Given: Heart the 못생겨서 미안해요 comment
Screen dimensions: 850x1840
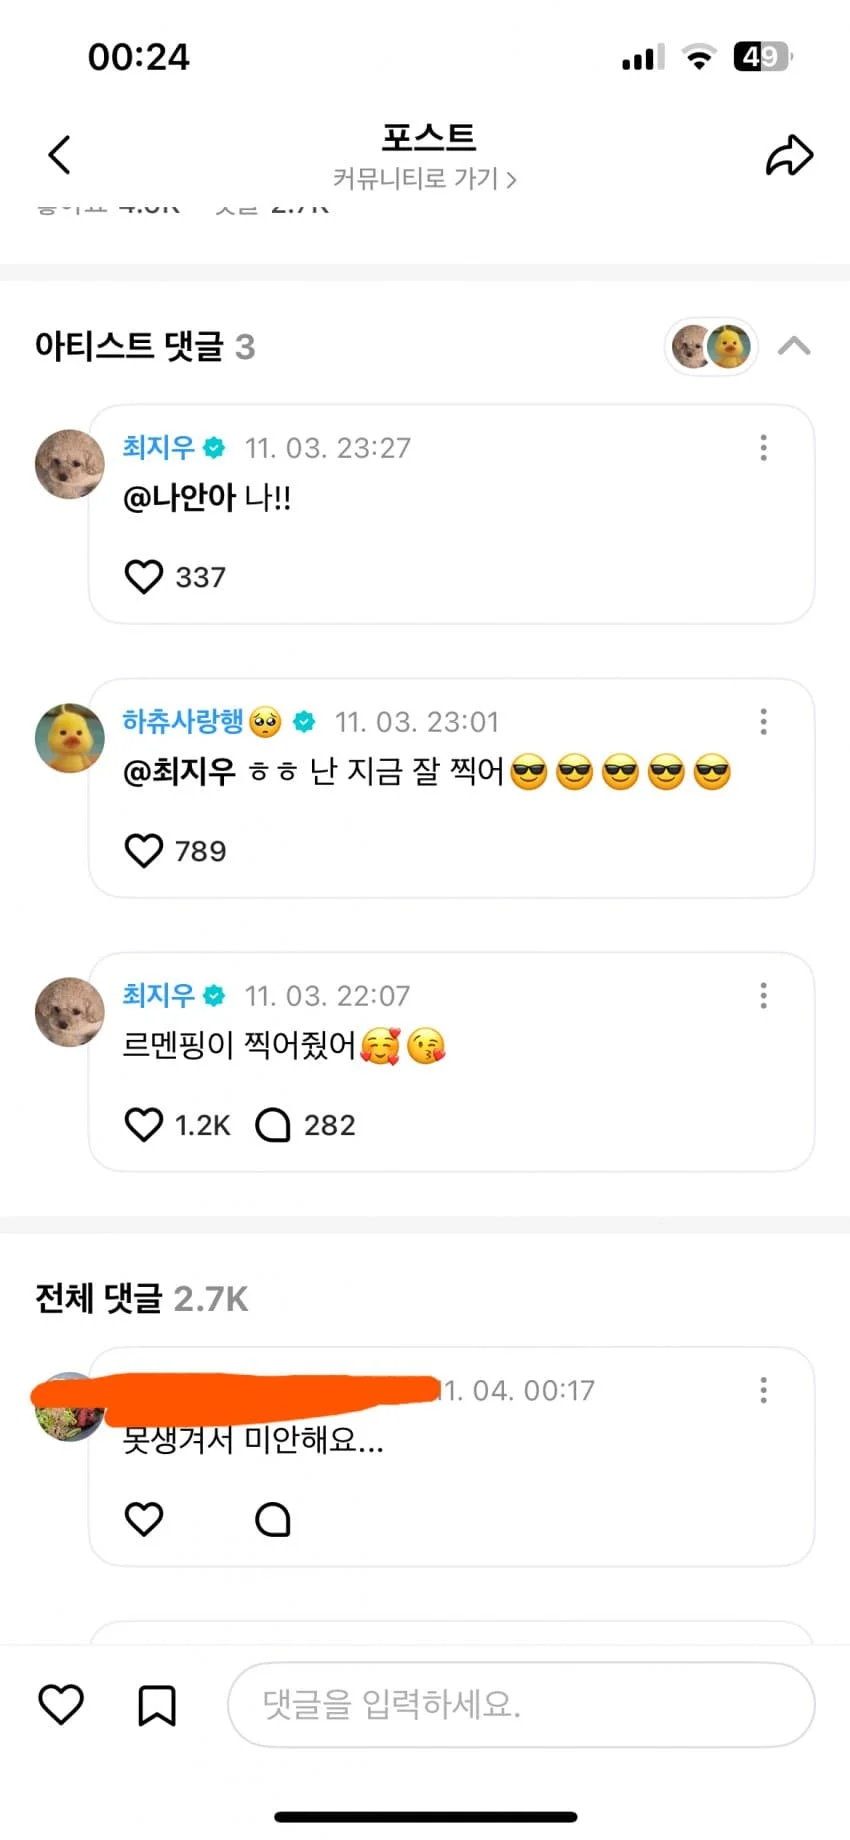Looking at the screenshot, I should pos(144,1518).
